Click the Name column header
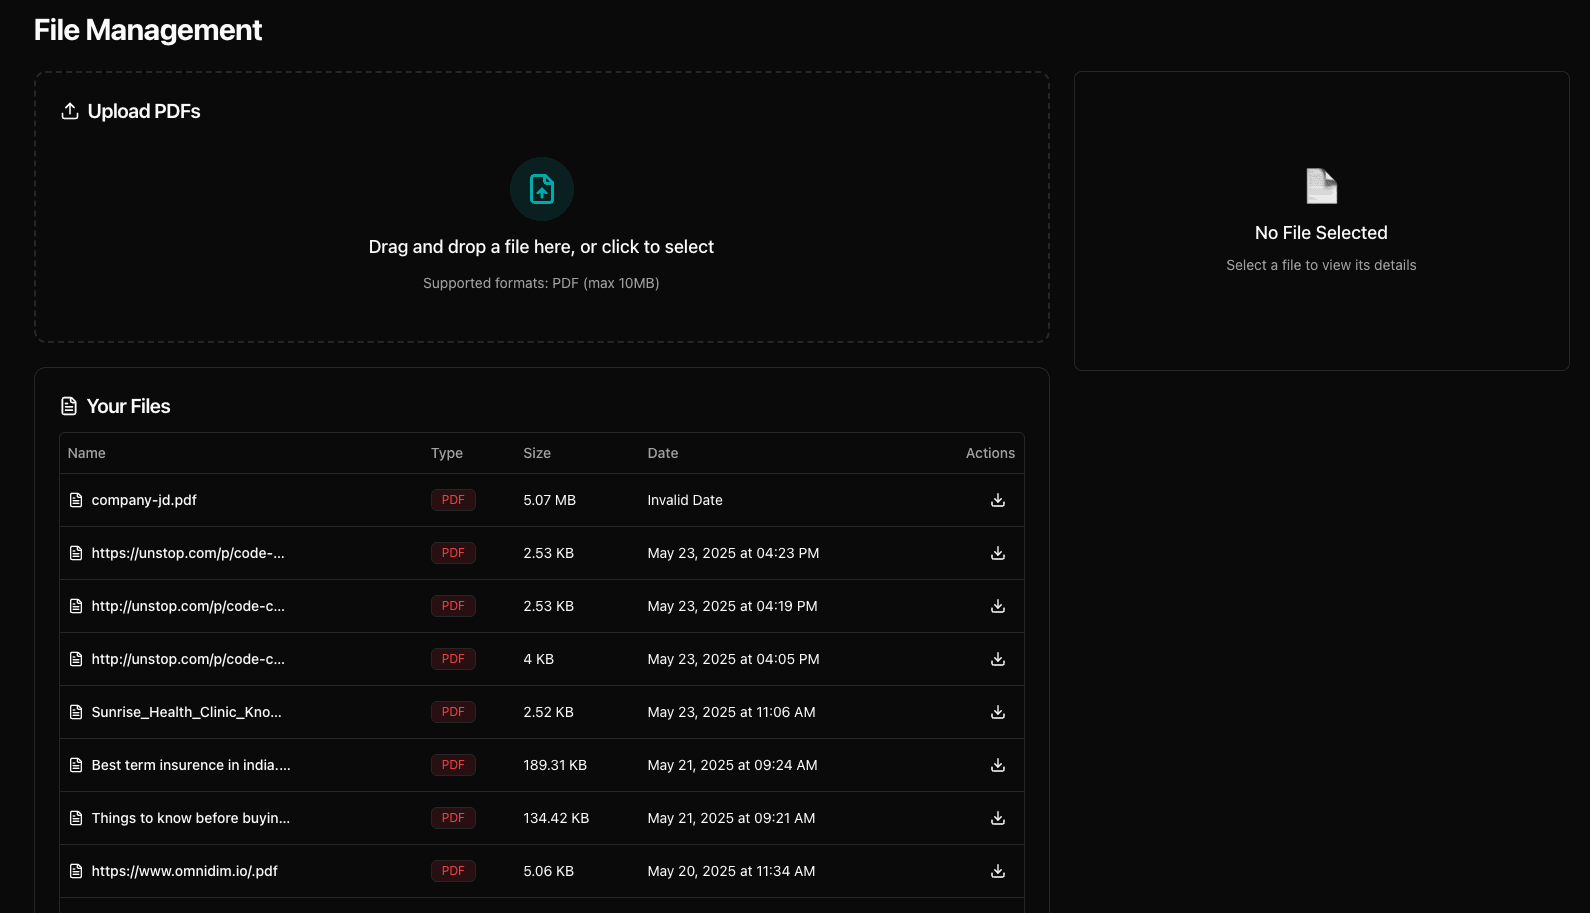 [87, 453]
